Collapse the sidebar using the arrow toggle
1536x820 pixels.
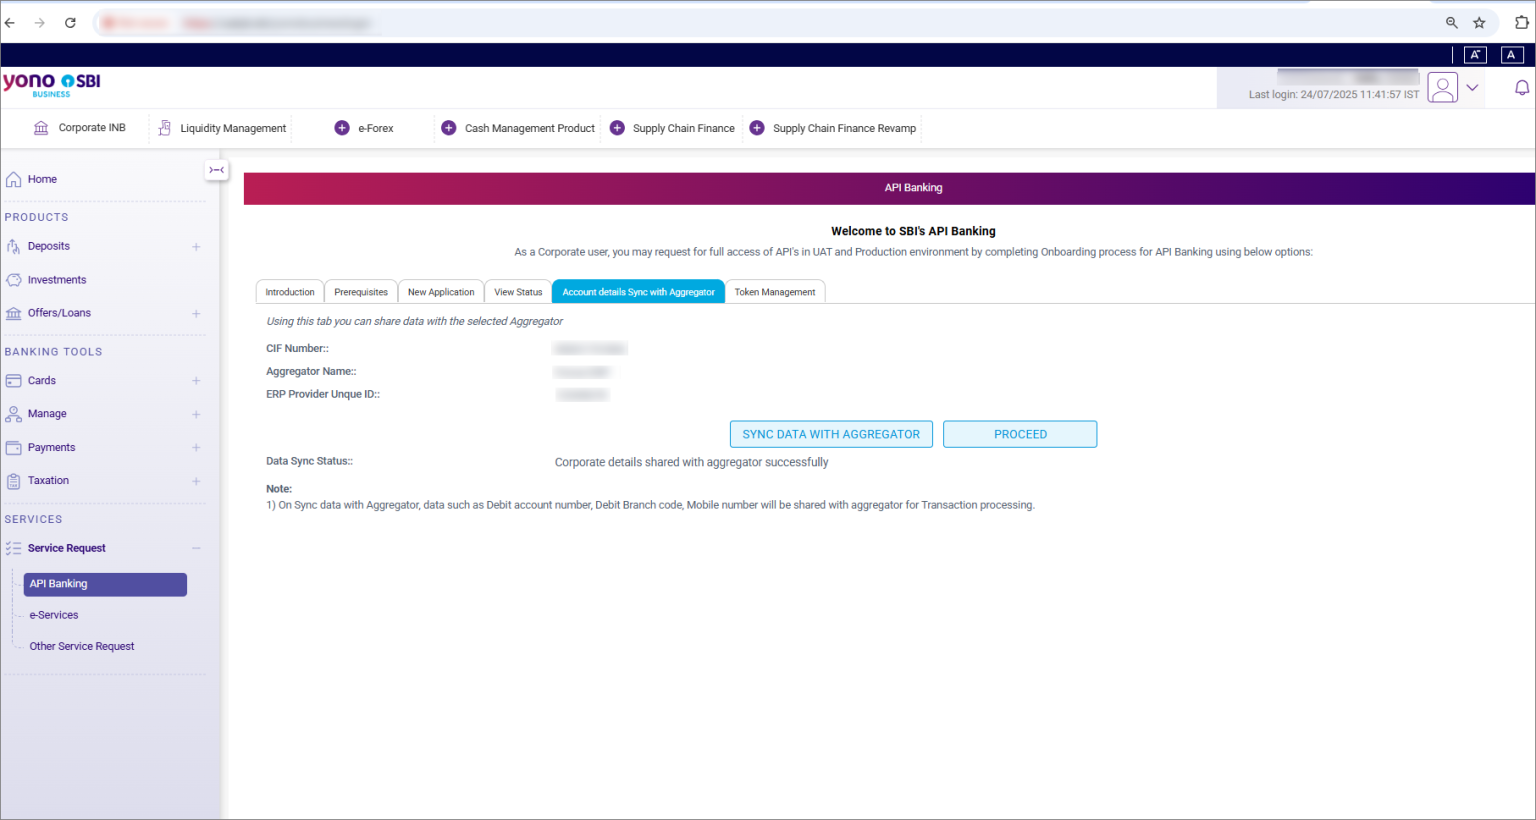(217, 170)
